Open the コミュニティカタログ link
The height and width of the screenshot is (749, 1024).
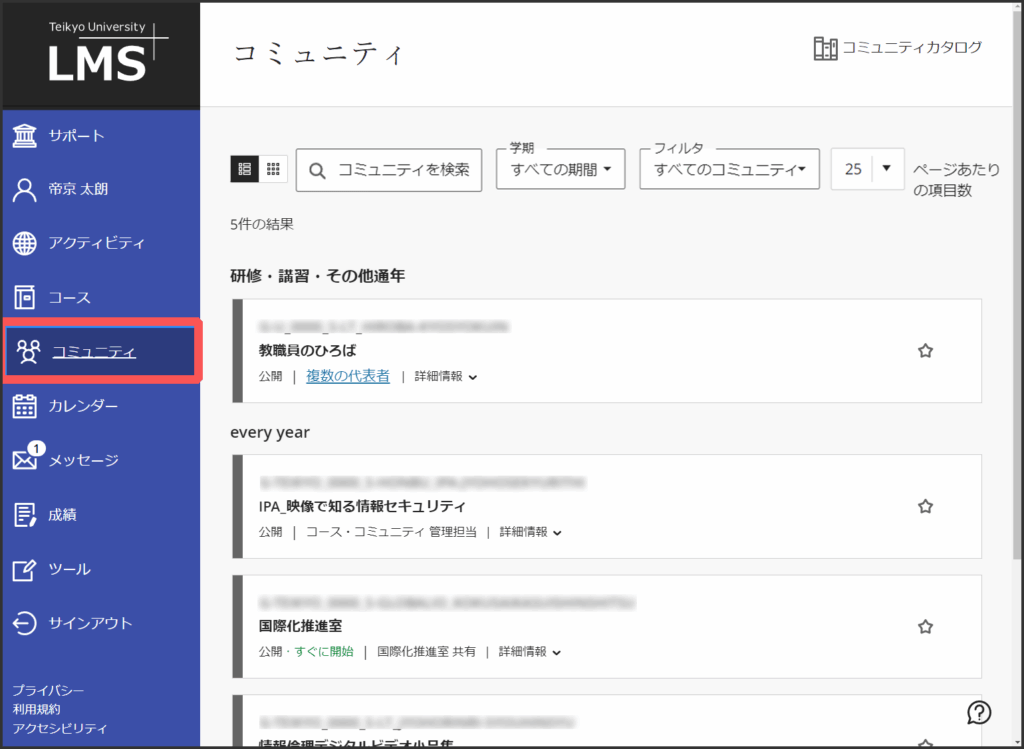tap(898, 48)
